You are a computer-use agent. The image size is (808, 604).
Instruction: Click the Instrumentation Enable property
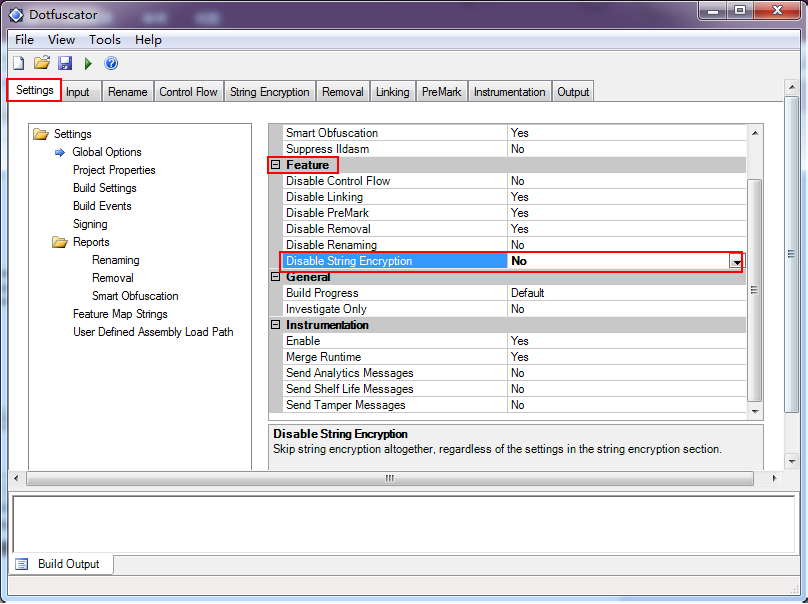pos(514,341)
